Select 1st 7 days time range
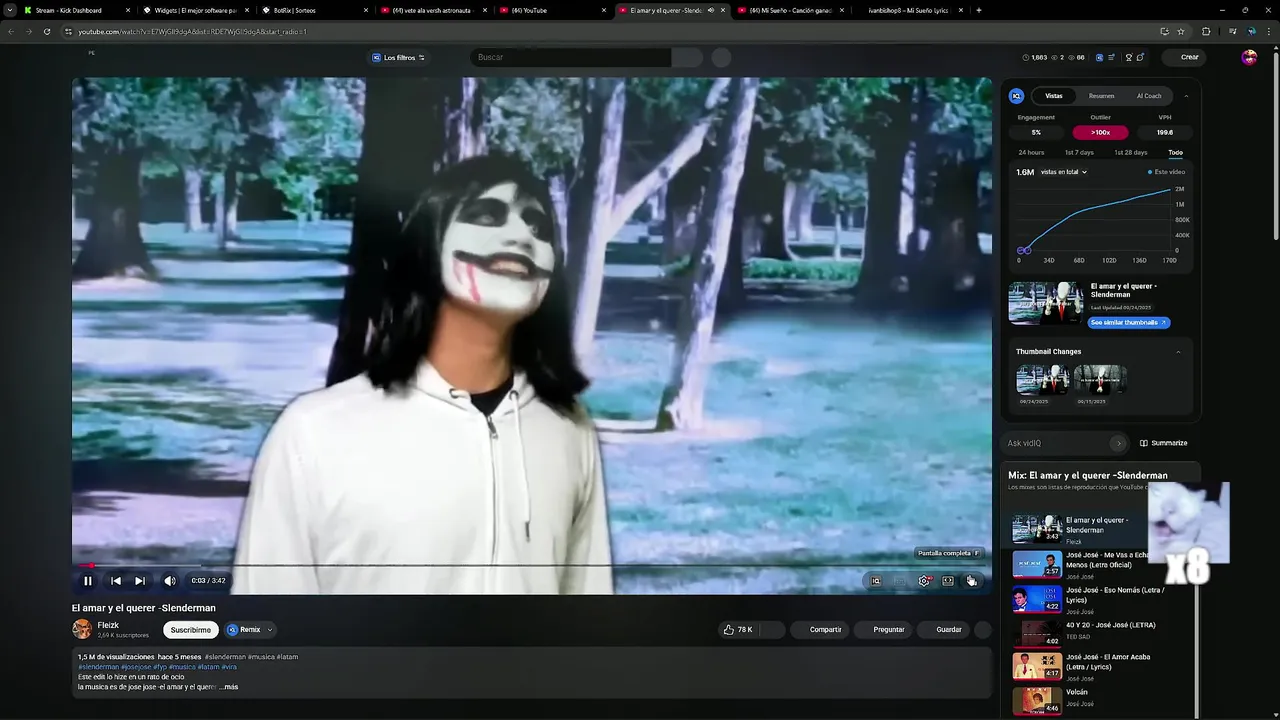The image size is (1280, 720). tap(1079, 152)
